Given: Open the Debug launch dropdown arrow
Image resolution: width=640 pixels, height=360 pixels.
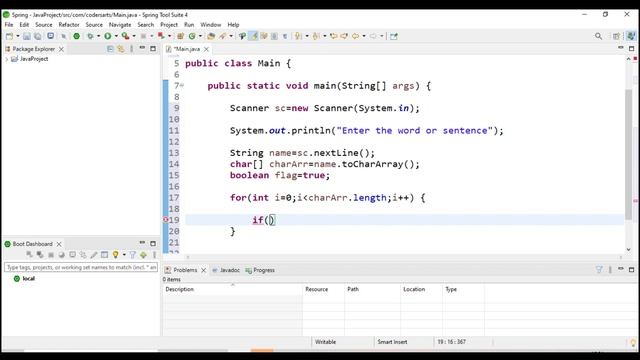Looking at the screenshot, I should coord(98,36).
